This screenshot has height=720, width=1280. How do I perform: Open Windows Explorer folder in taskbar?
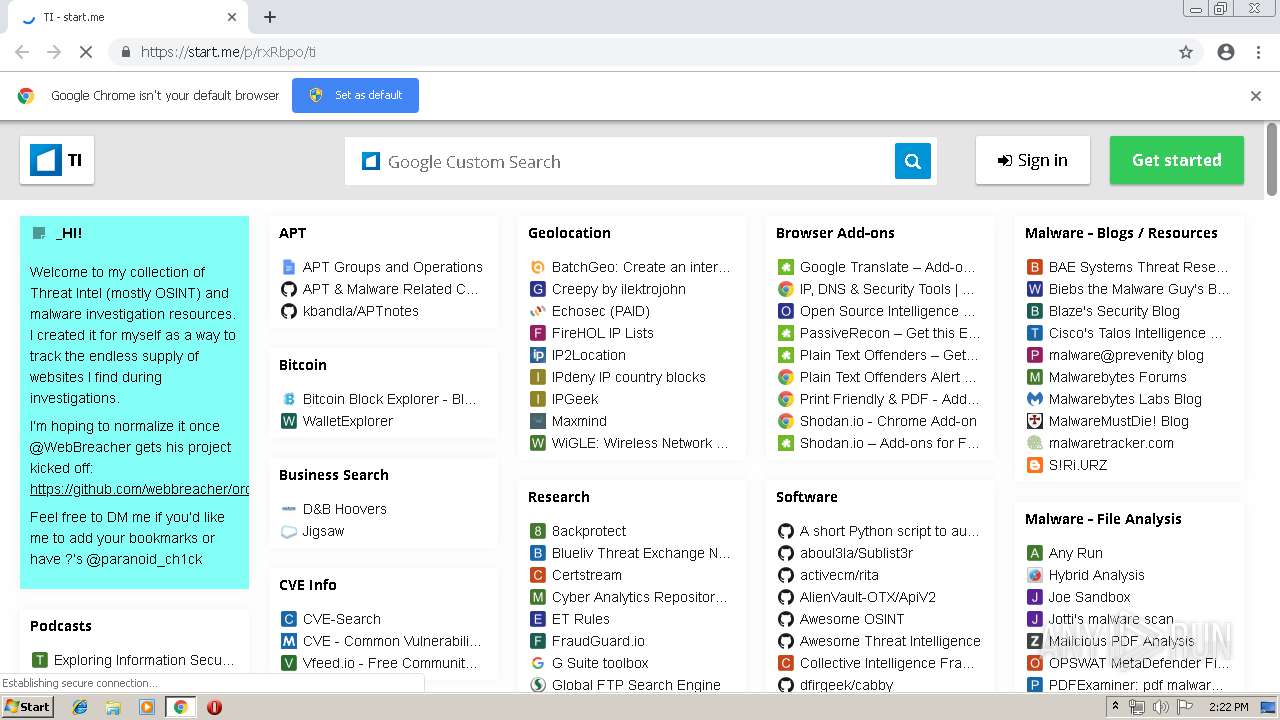click(113, 707)
